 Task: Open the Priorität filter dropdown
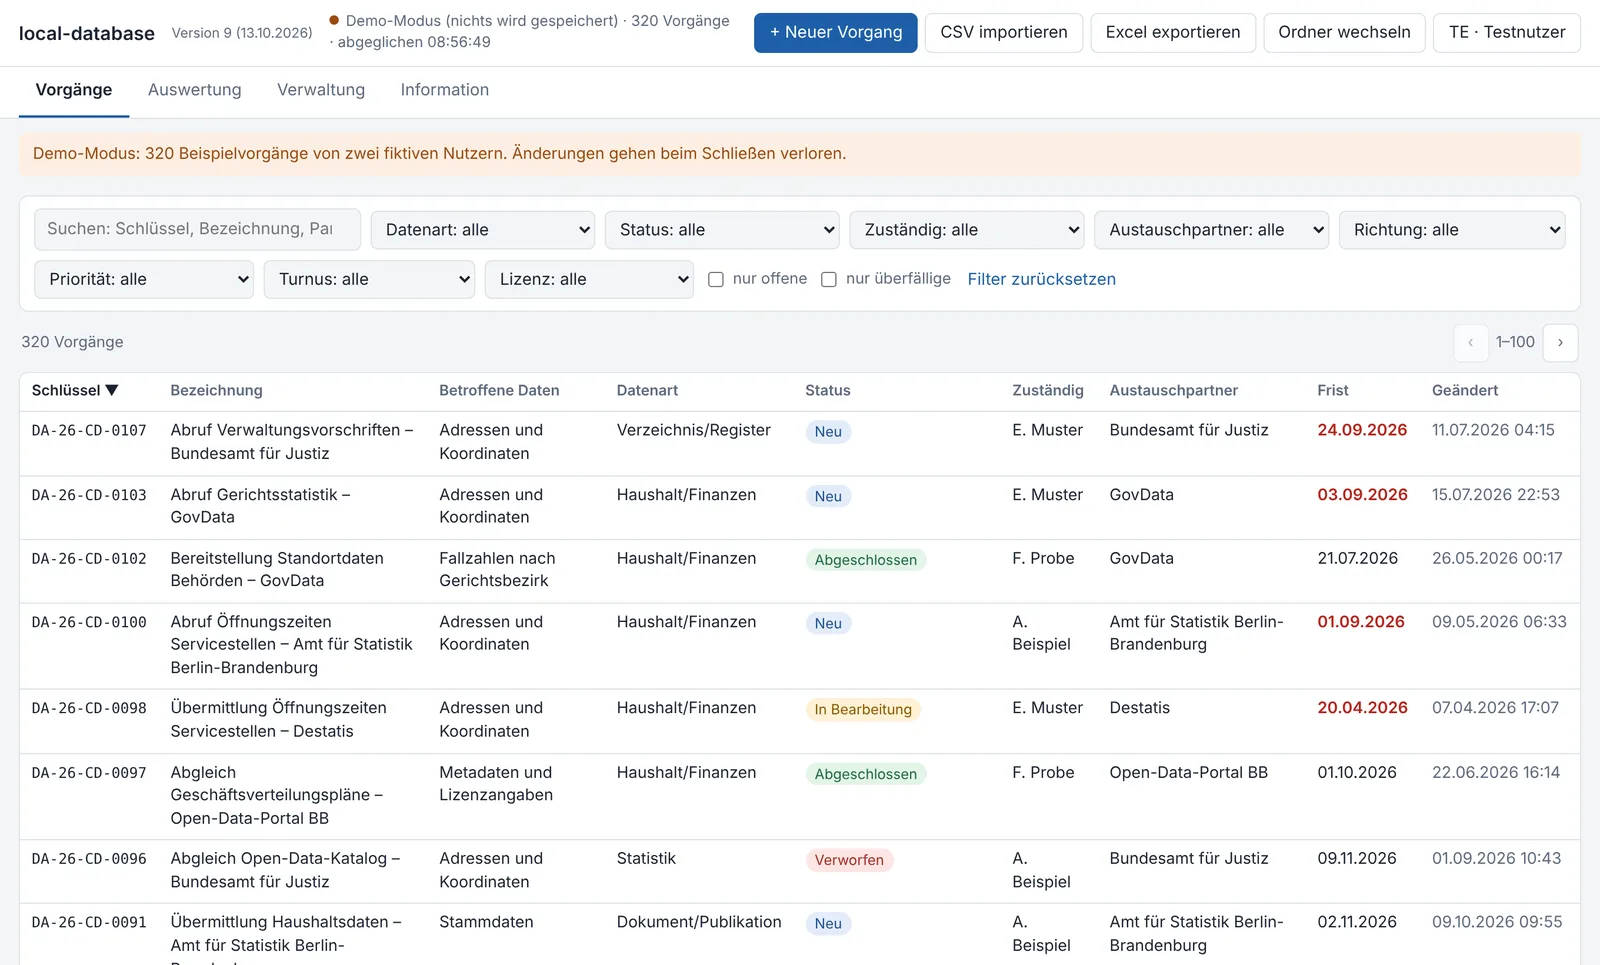(144, 280)
